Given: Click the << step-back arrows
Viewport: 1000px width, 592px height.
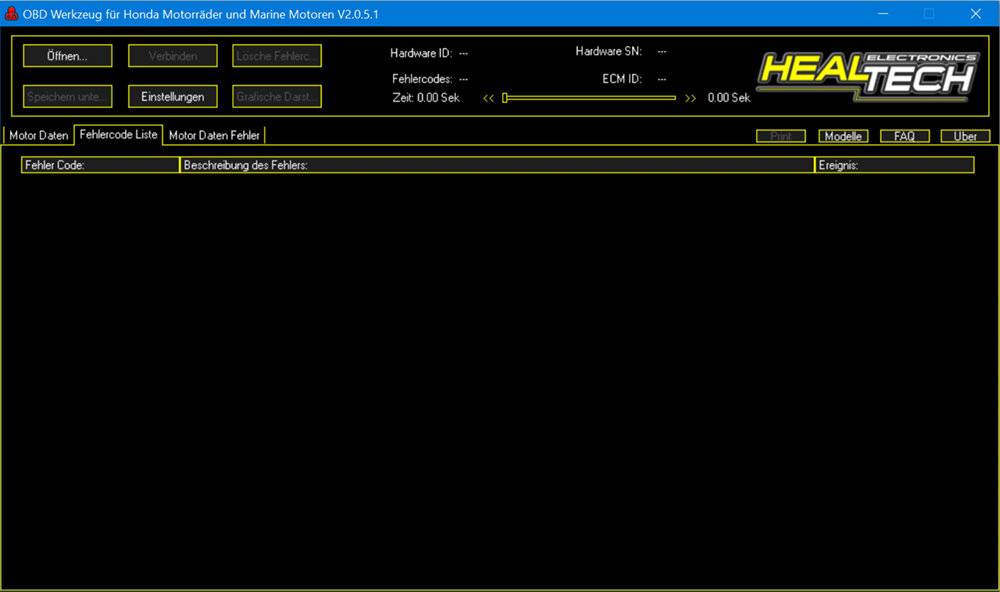Looking at the screenshot, I should pos(490,98).
